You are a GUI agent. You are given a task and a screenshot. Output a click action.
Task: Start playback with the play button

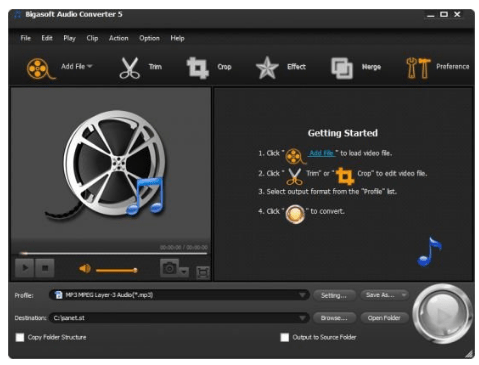click(x=24, y=267)
